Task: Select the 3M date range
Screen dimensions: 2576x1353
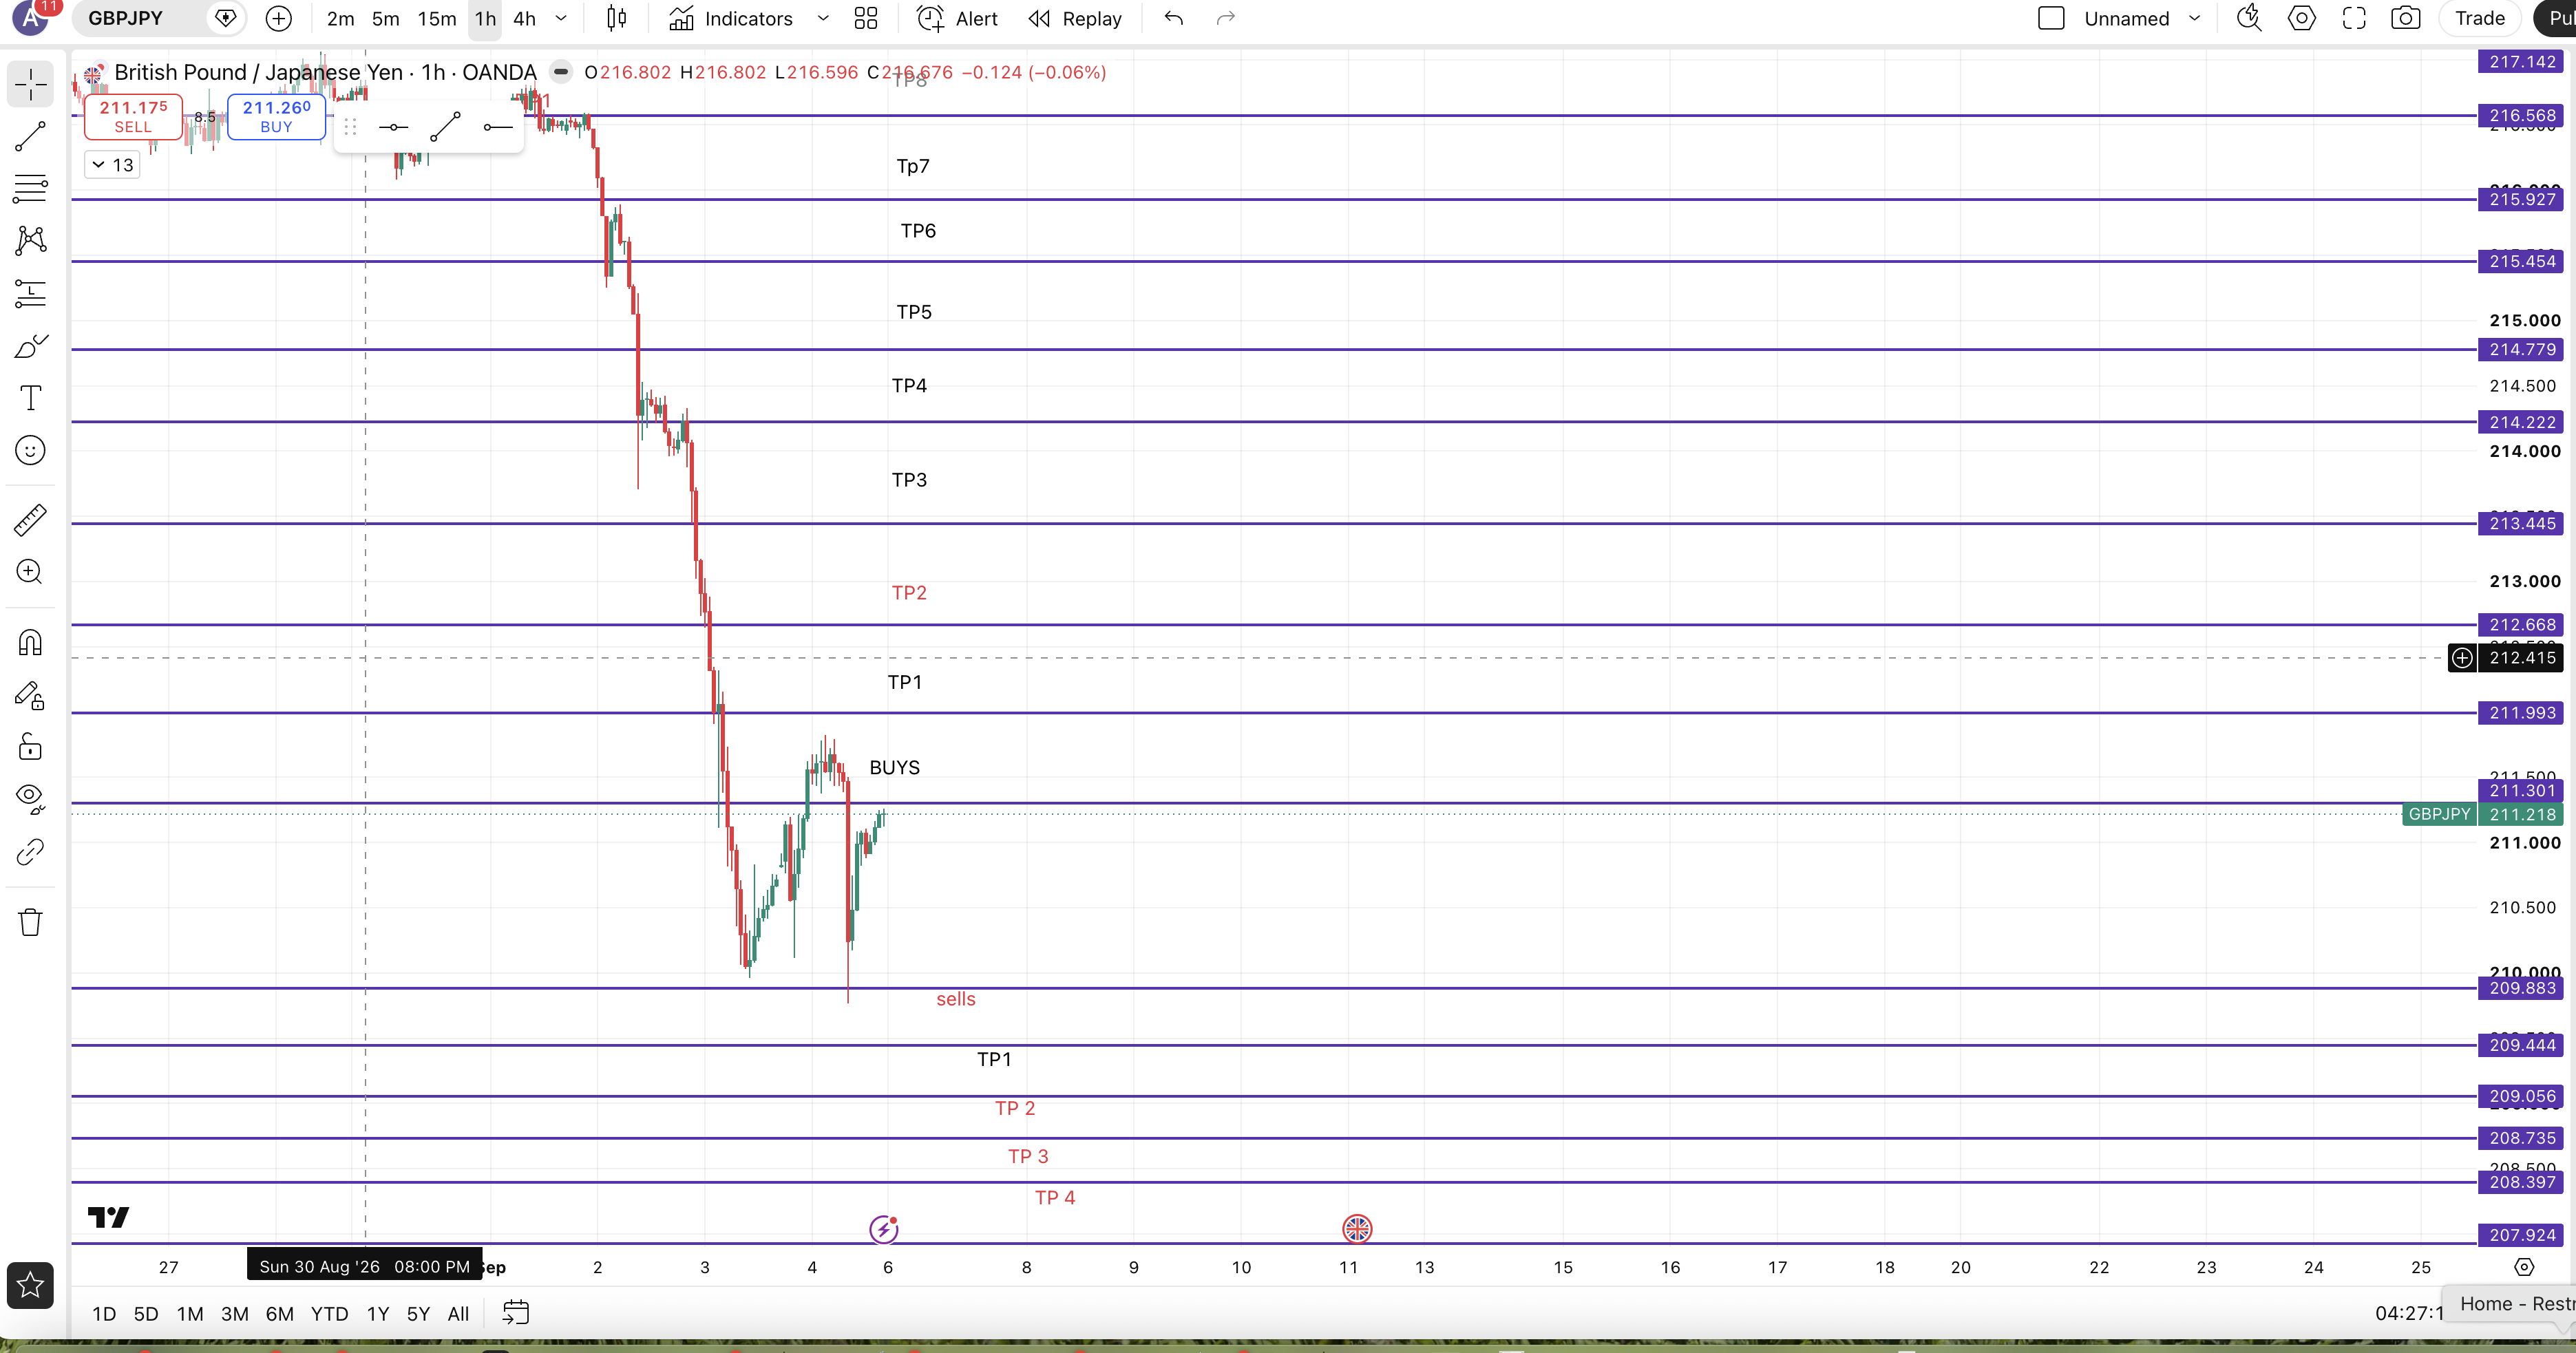Action: point(235,1313)
